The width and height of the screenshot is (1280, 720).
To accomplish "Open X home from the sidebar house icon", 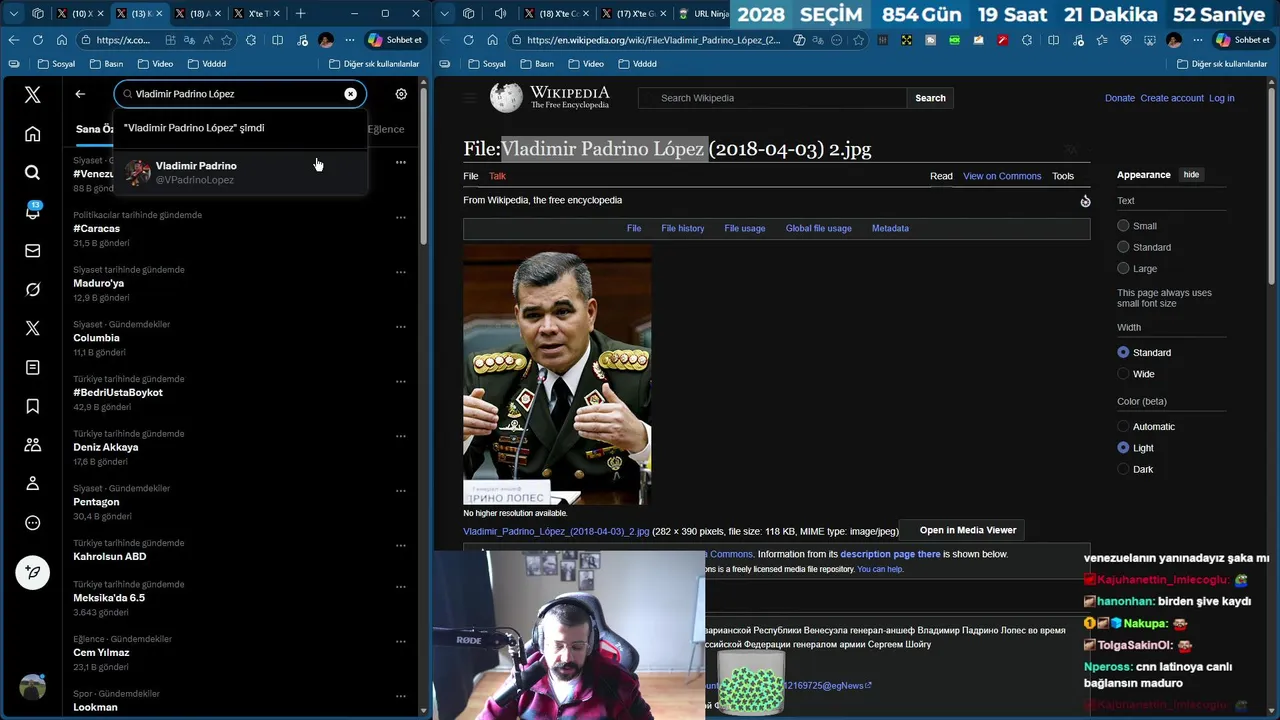I will click(x=32, y=134).
